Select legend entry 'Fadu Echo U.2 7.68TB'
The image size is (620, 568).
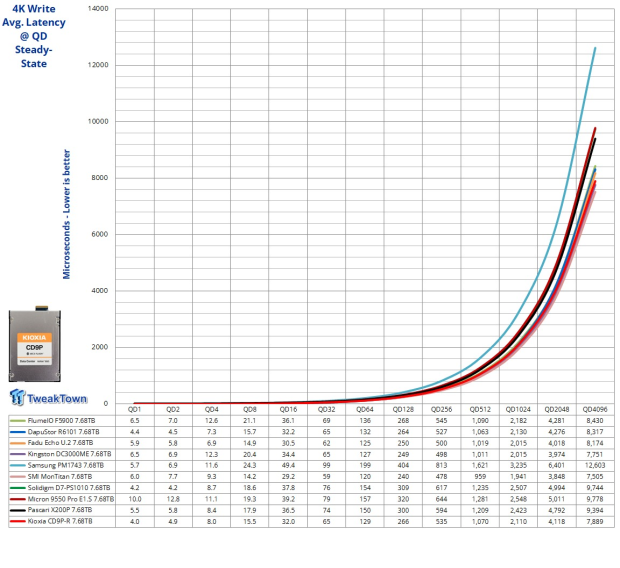[60, 443]
